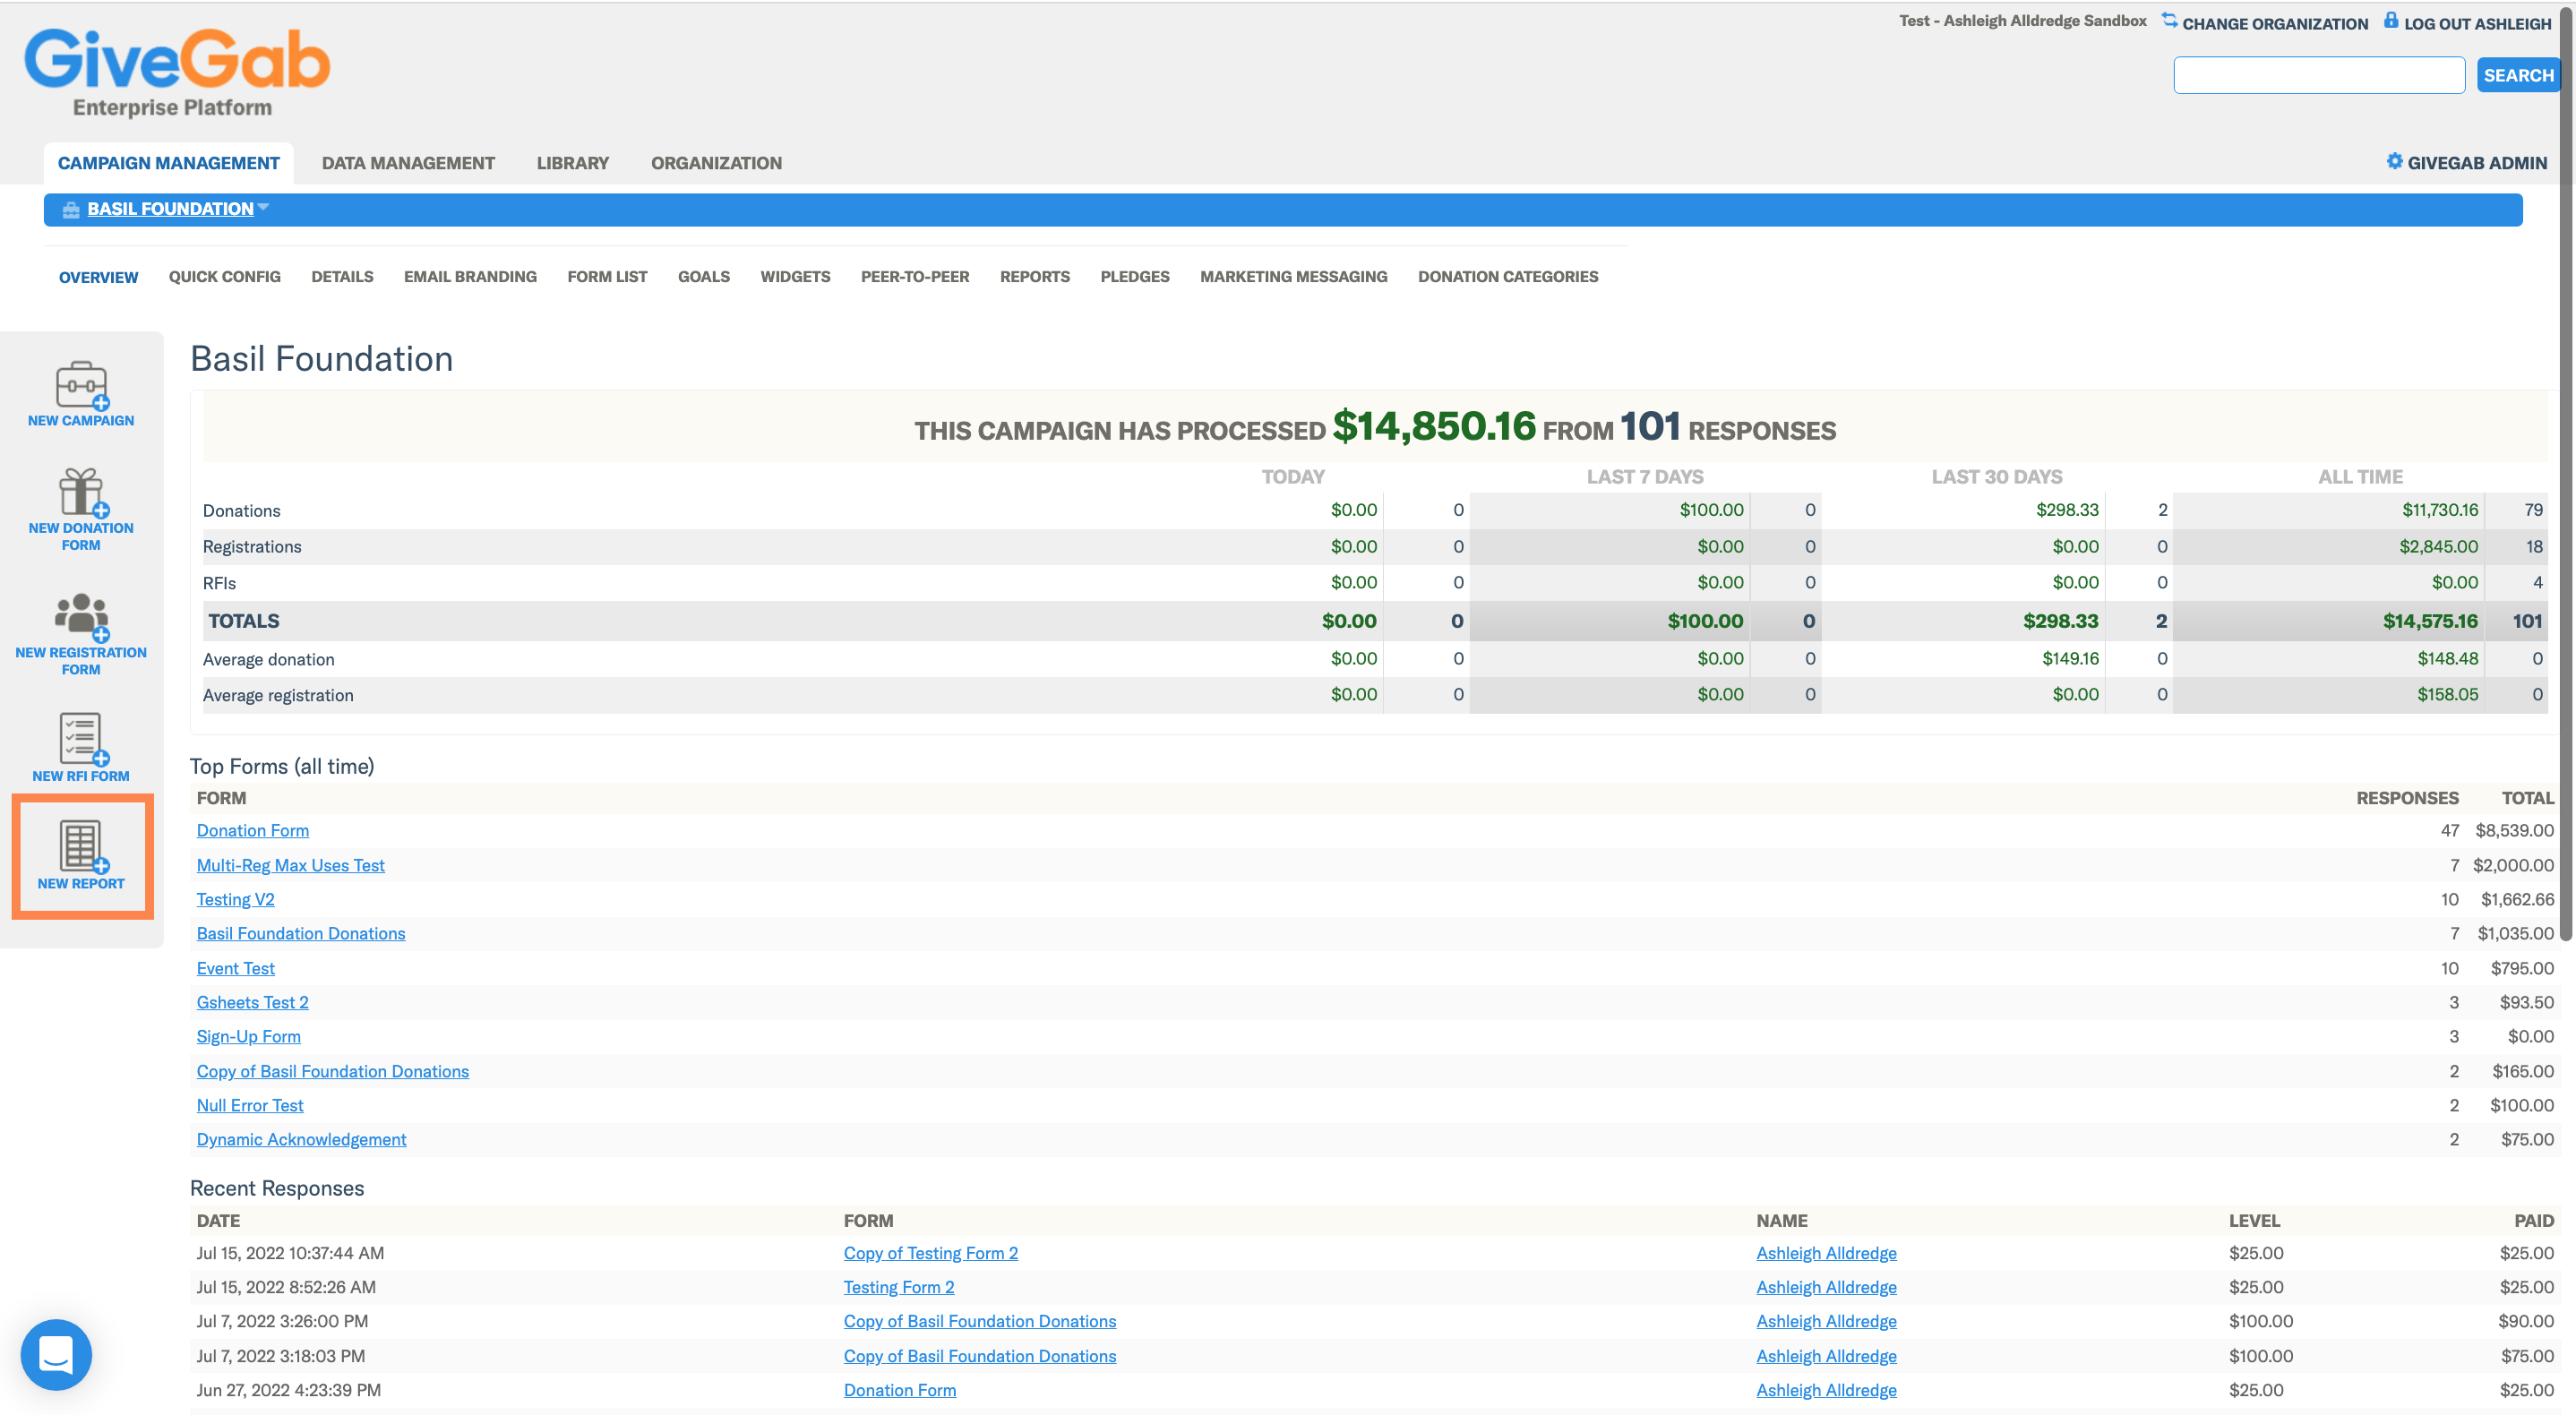Open the Event Test form link
This screenshot has height=1415, width=2576.
pyautogui.click(x=236, y=968)
